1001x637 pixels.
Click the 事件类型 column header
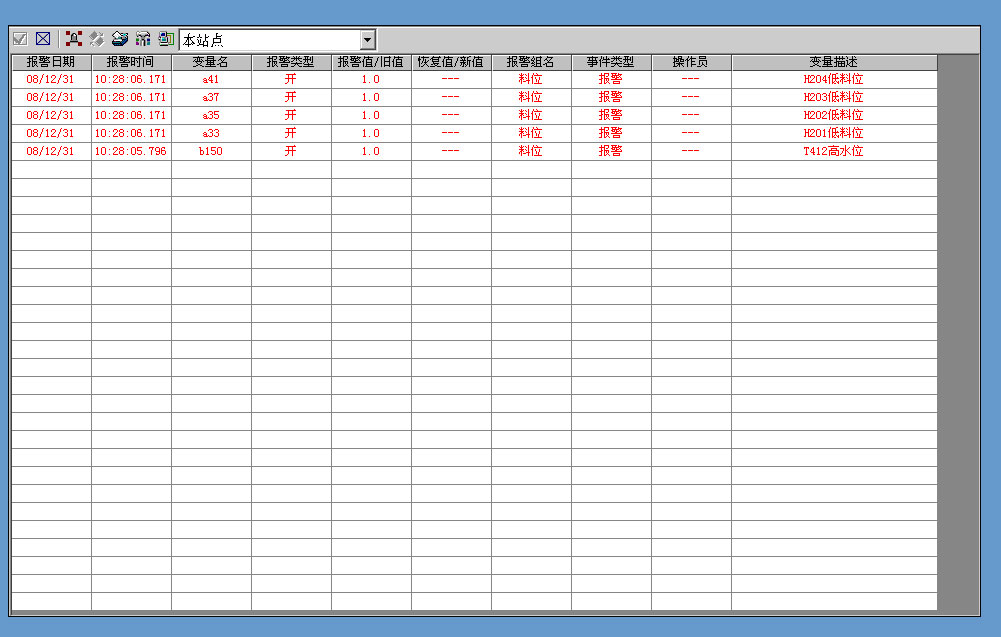click(x=611, y=62)
